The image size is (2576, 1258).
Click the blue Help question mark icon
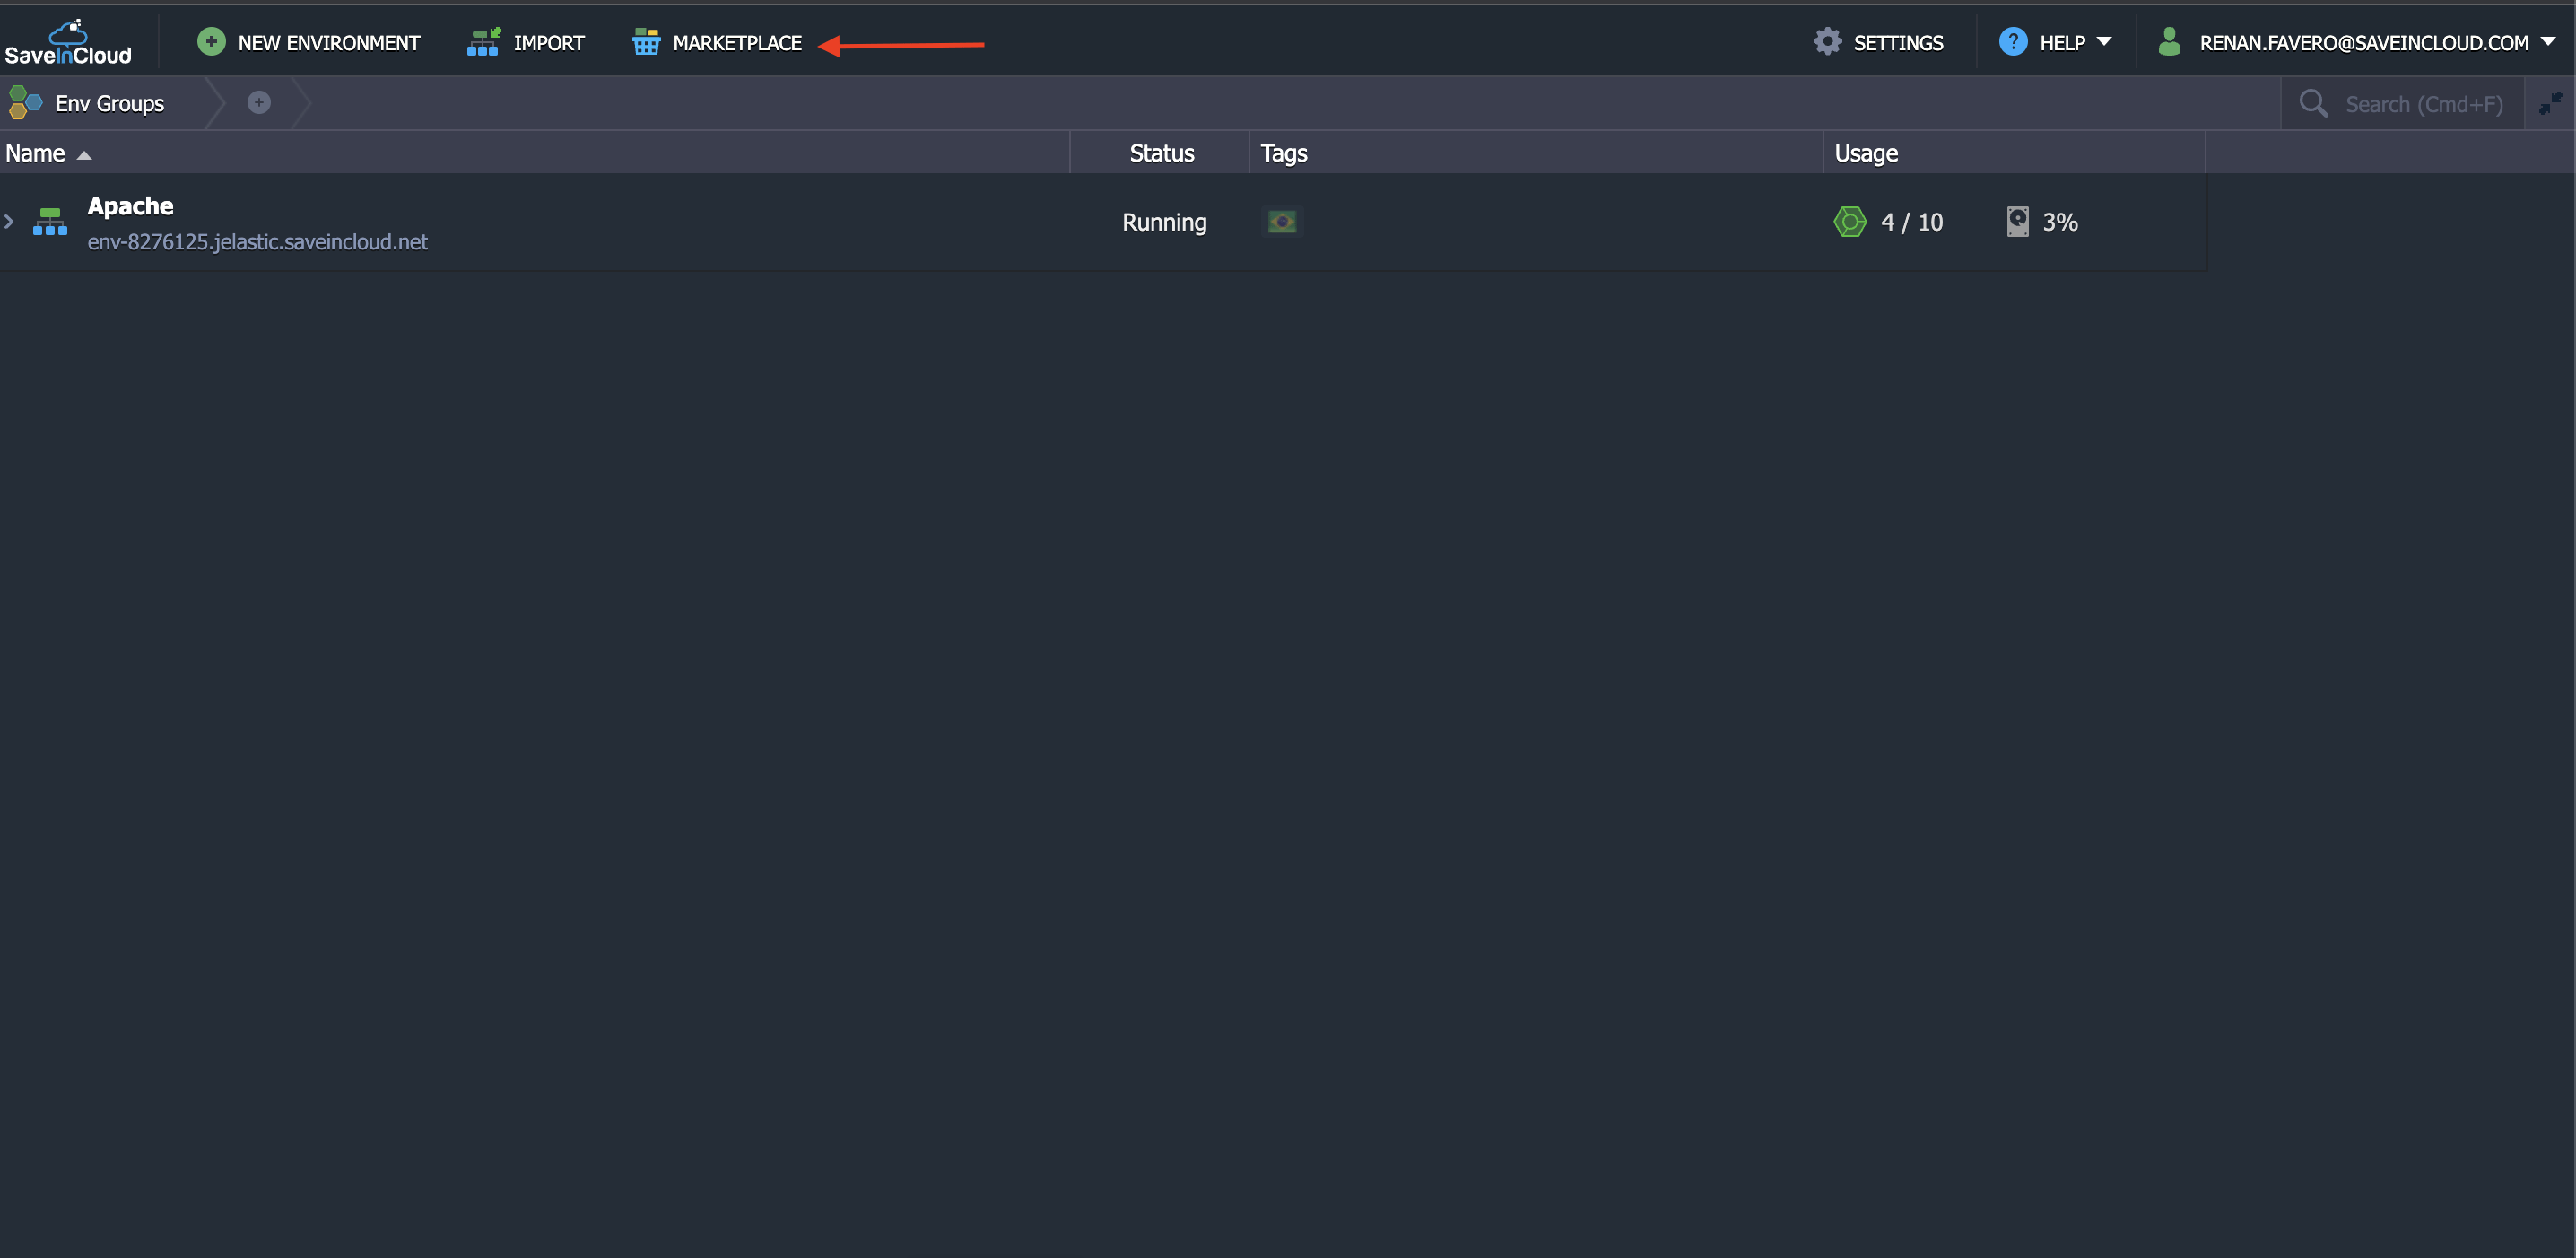pos(2013,42)
